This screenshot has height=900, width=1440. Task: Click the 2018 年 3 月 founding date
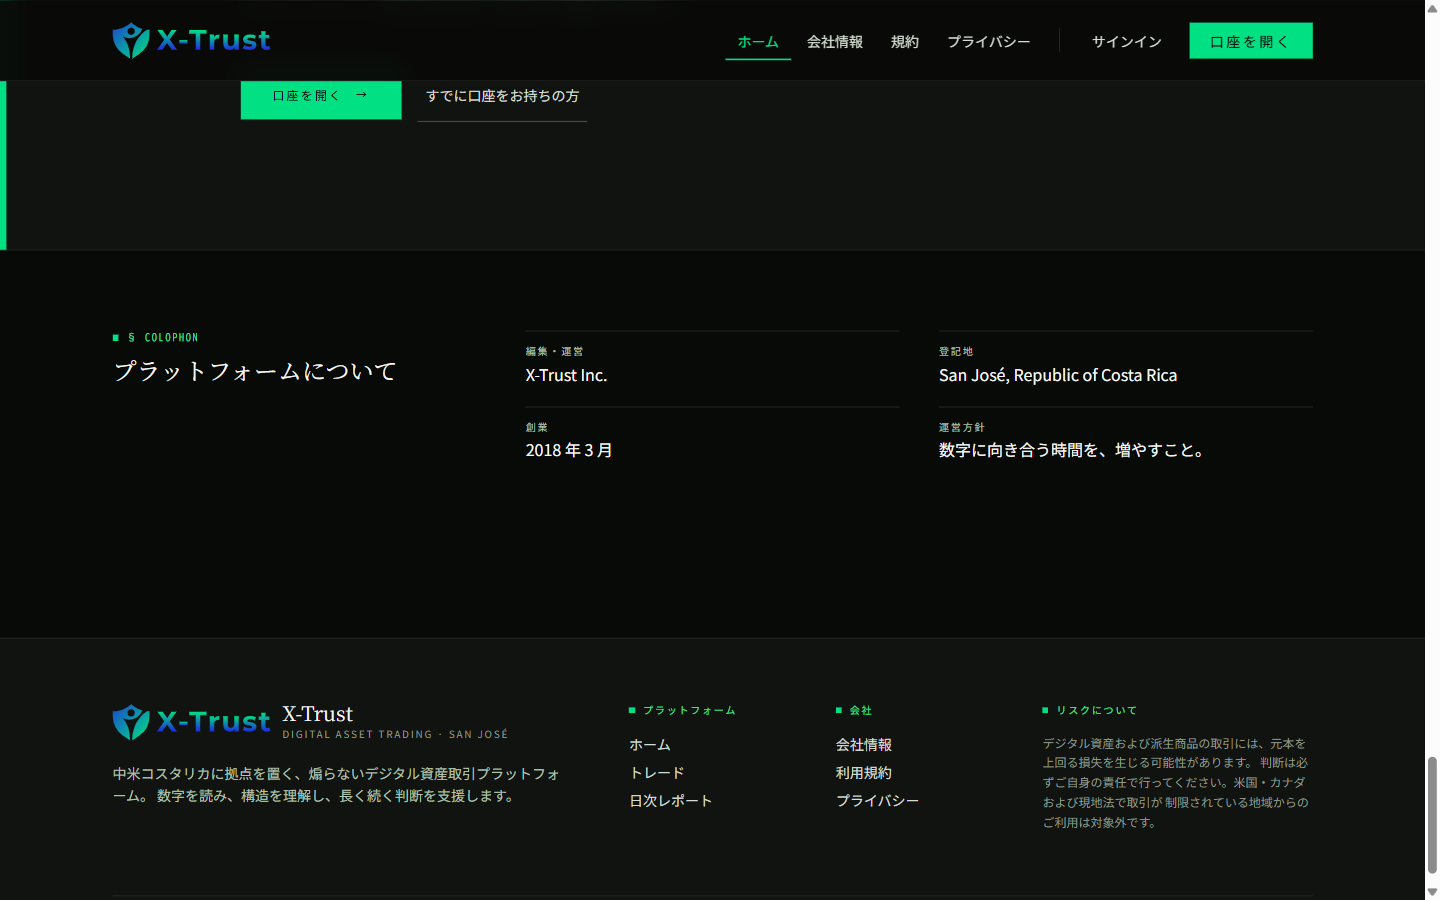click(569, 451)
